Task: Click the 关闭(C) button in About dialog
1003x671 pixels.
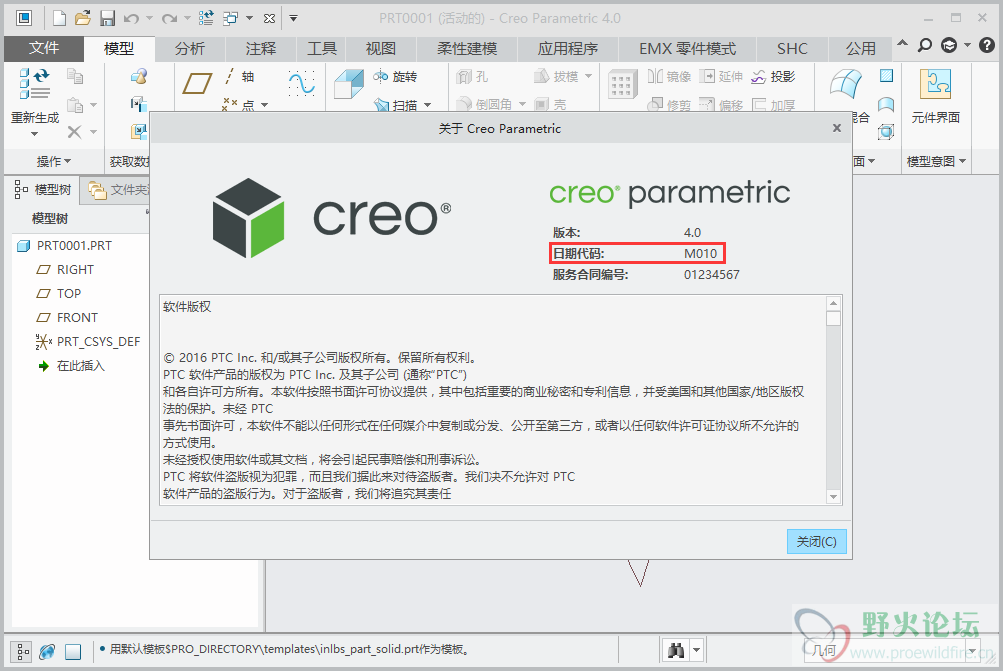Action: 816,541
